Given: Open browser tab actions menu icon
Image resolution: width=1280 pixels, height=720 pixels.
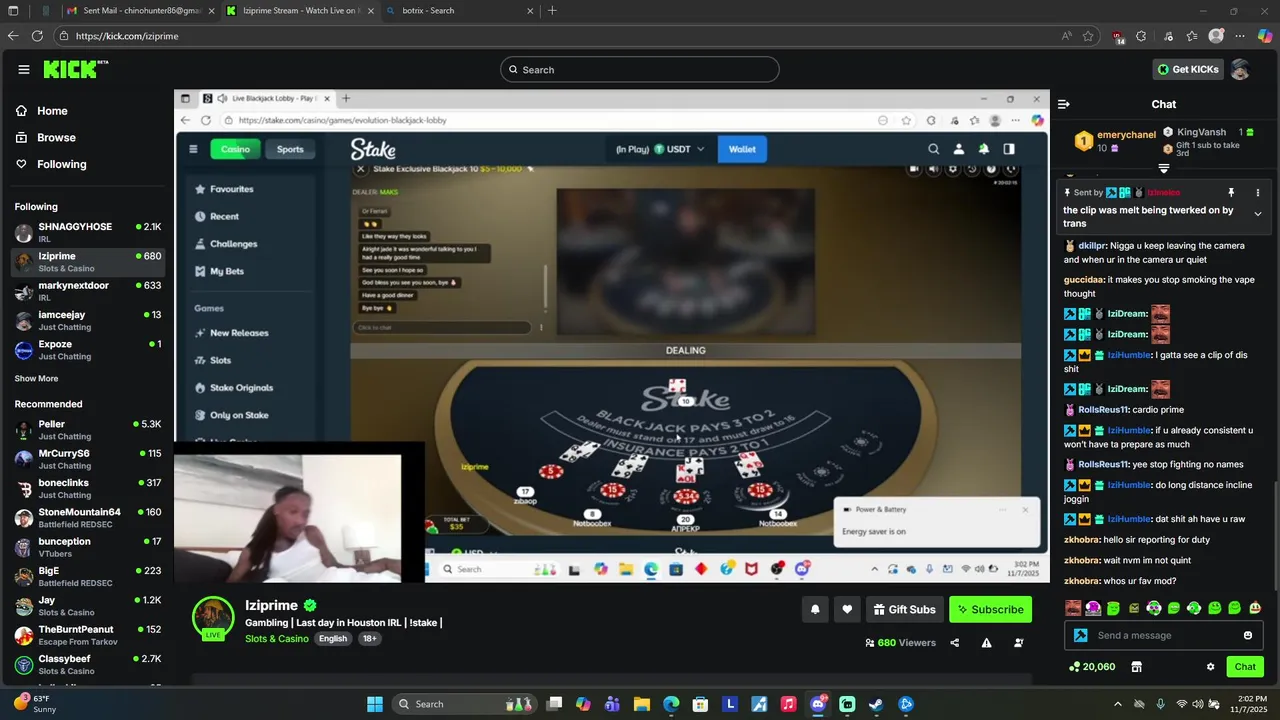Looking at the screenshot, I should 12,11.
